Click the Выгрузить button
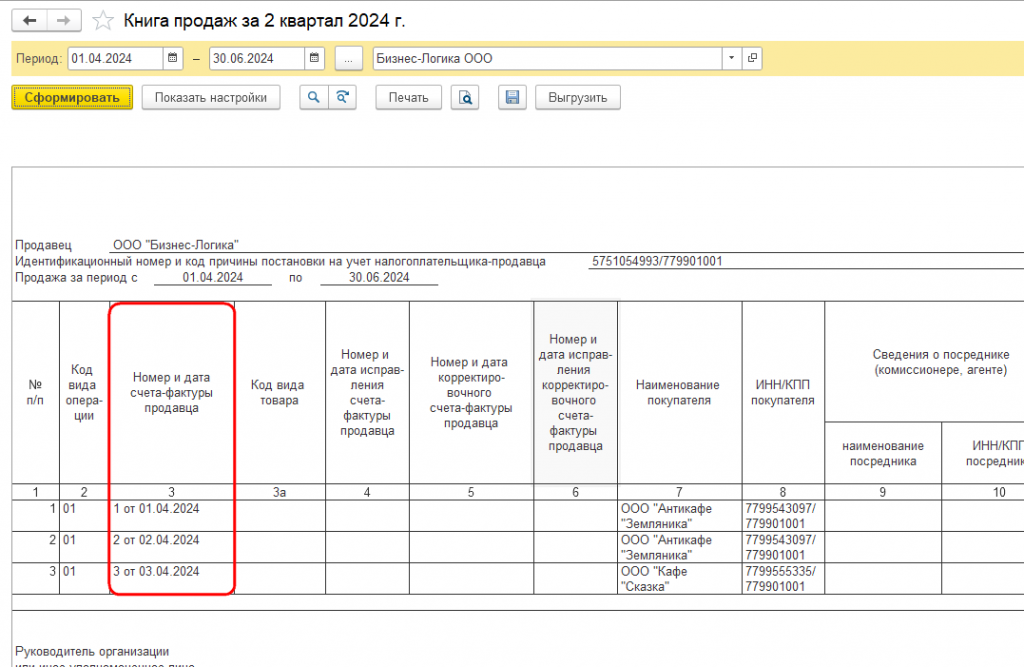Viewport: 1024px width, 667px height. tap(578, 97)
